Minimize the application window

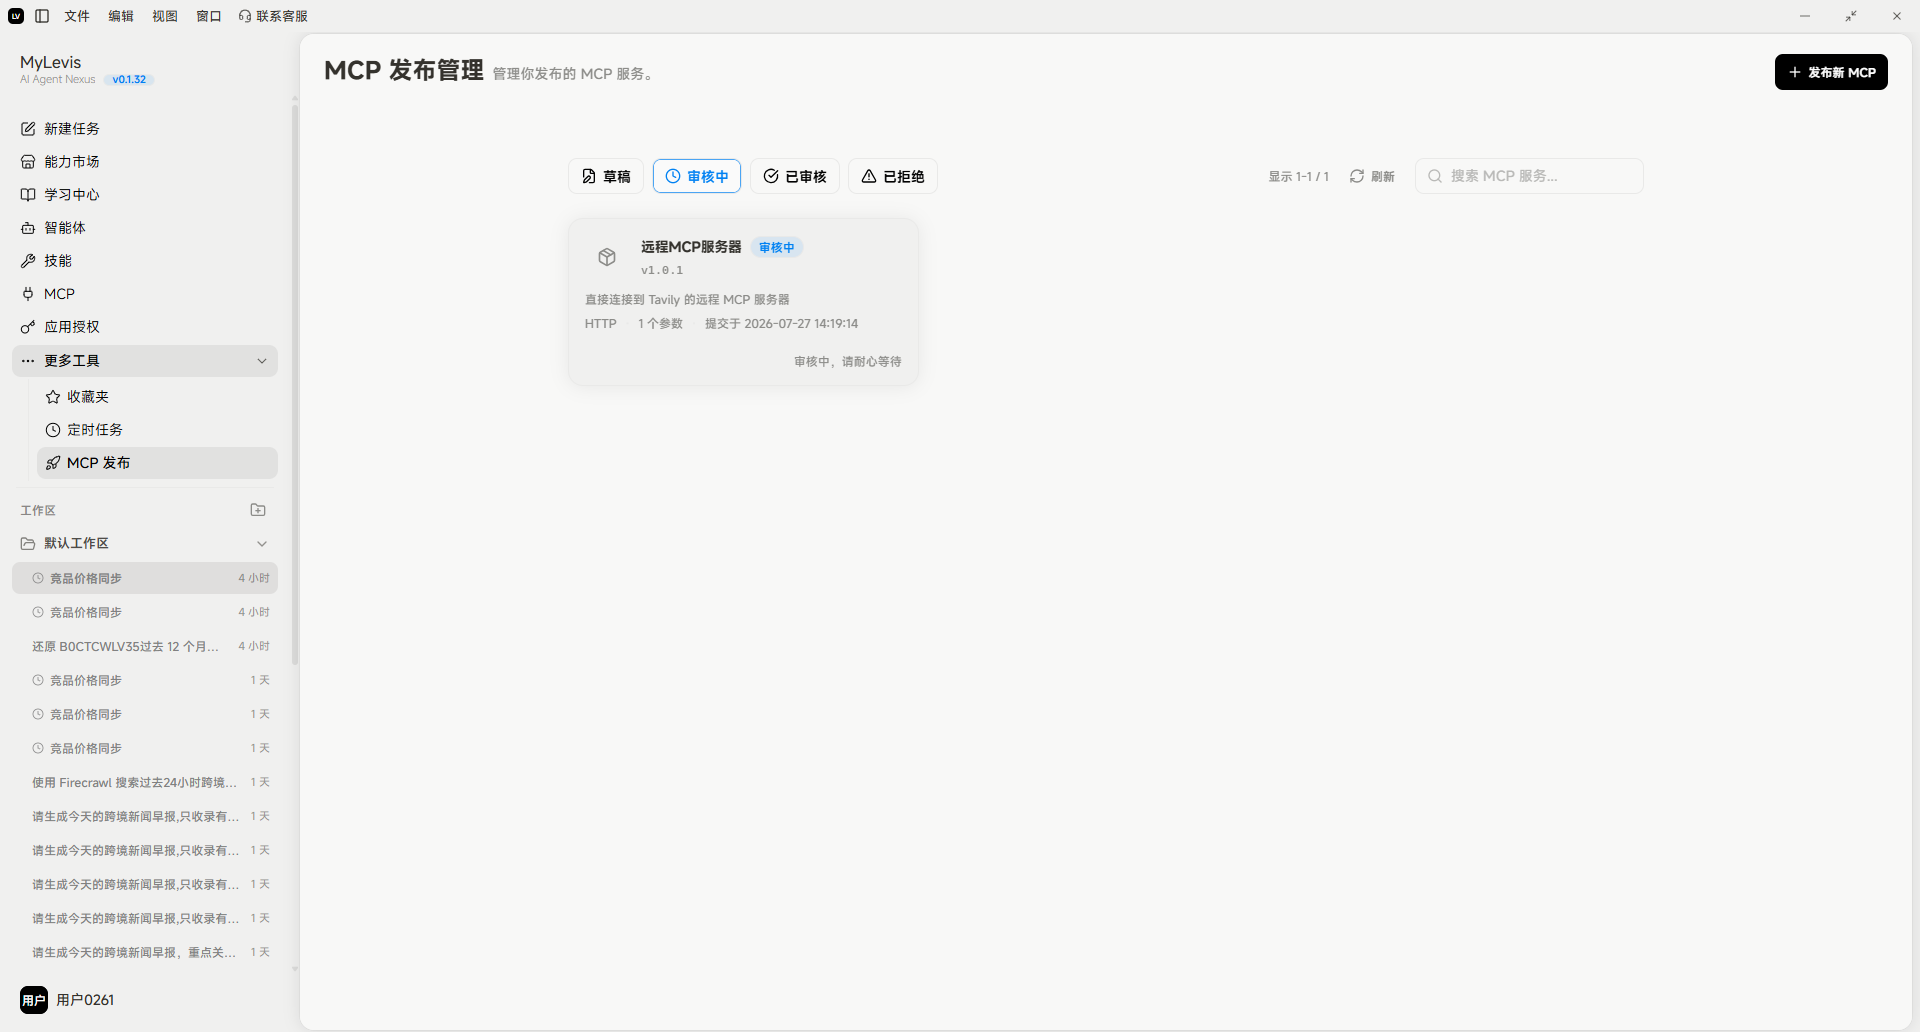pos(1805,16)
